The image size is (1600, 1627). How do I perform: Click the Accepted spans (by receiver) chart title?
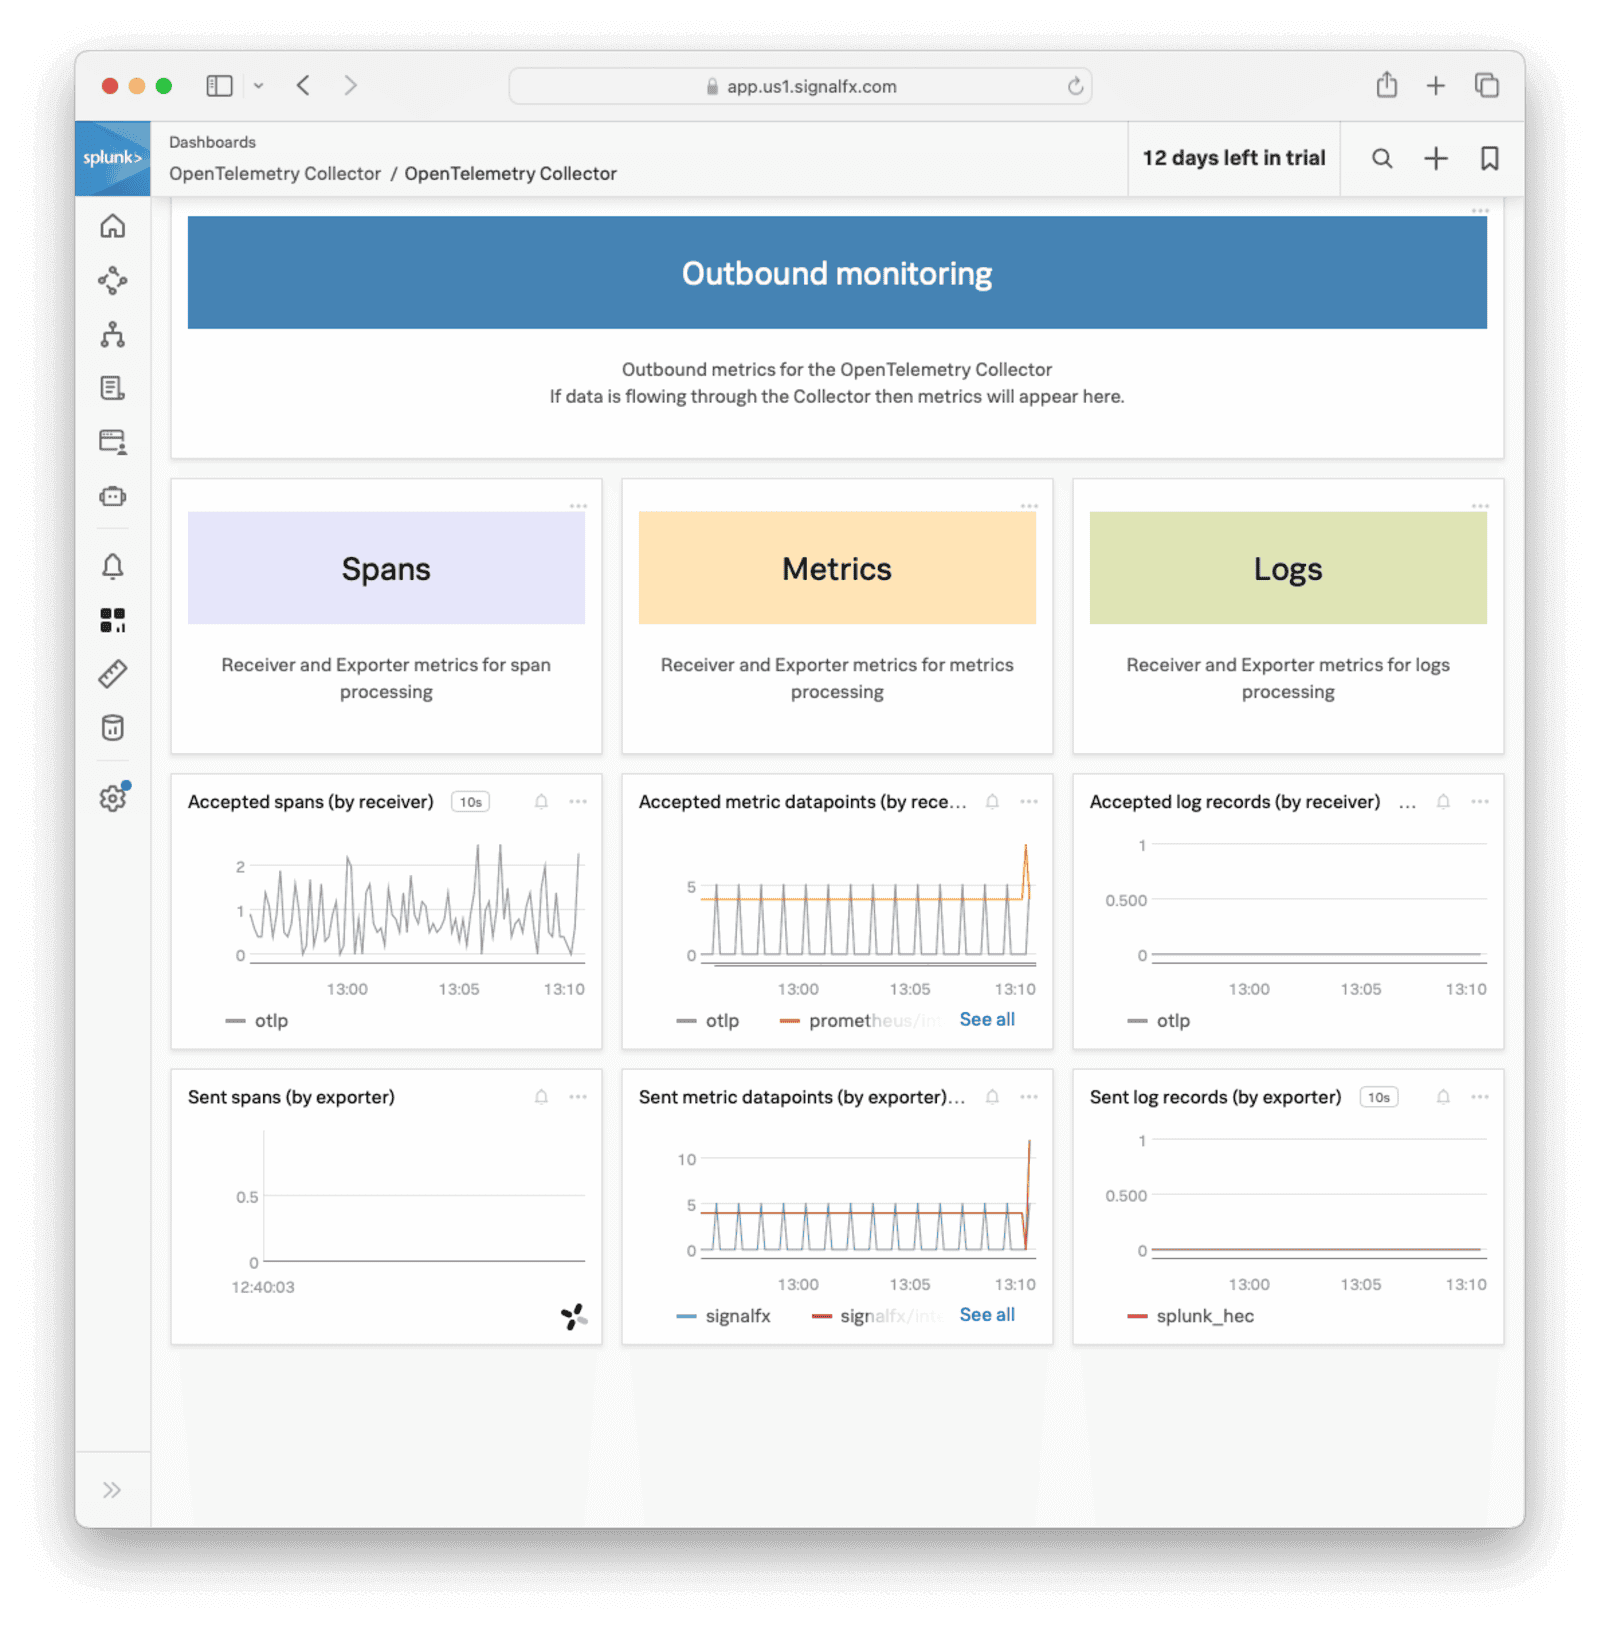[311, 802]
